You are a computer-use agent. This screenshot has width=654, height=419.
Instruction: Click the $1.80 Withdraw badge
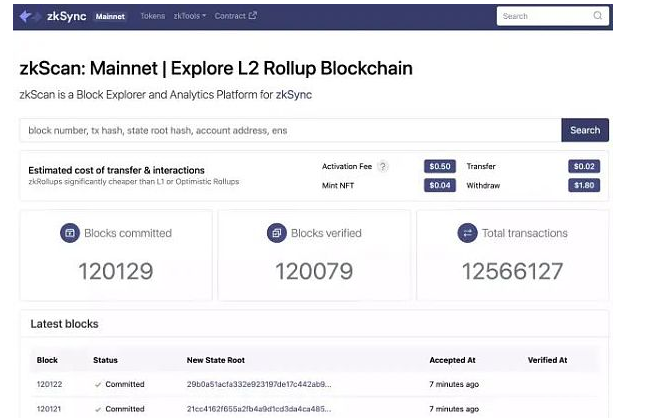coord(584,185)
